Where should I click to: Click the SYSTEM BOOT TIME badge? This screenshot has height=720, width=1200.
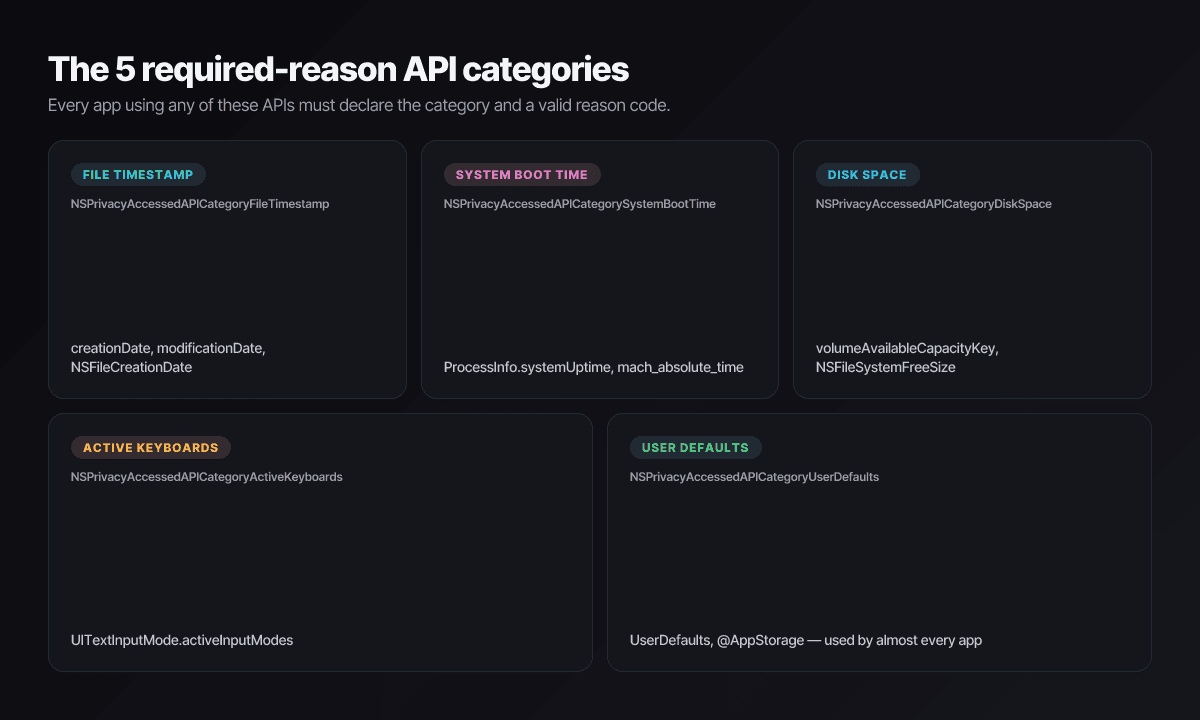pyautogui.click(x=522, y=175)
